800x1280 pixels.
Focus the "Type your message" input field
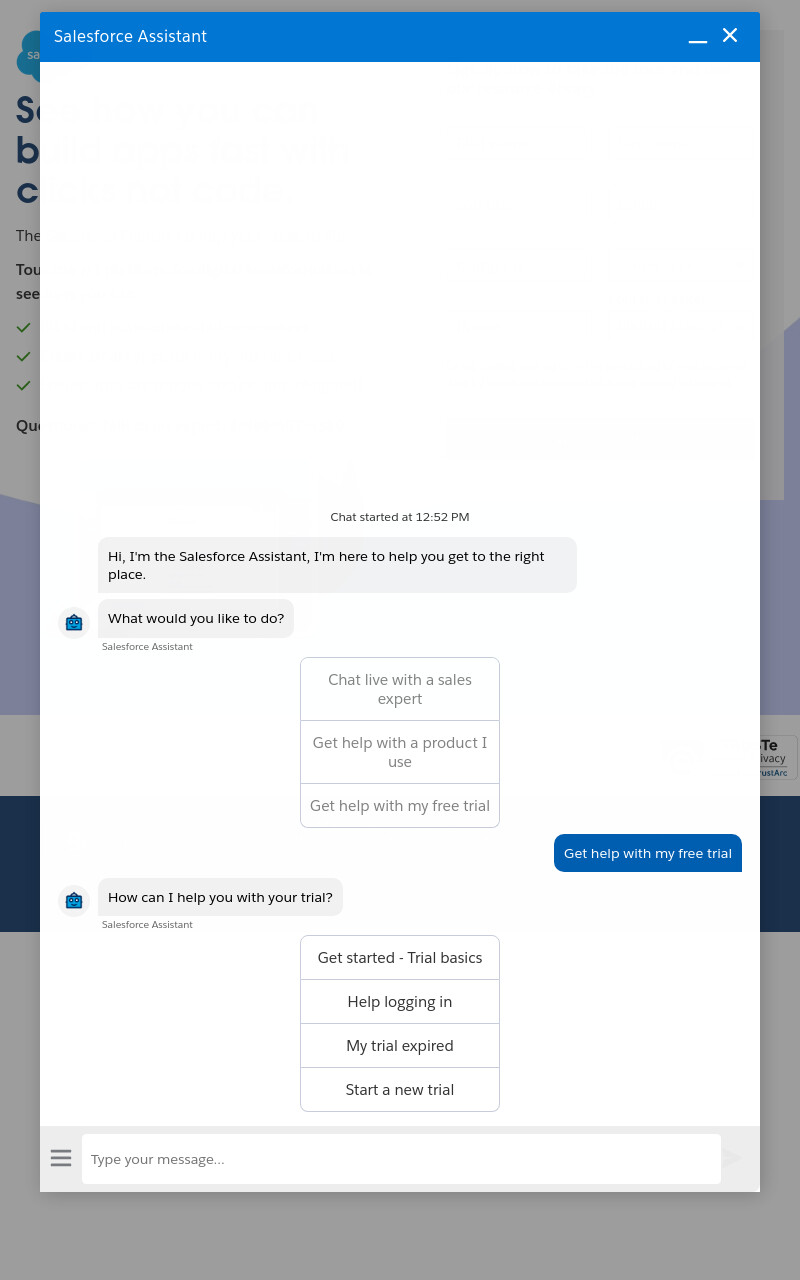coord(401,1159)
